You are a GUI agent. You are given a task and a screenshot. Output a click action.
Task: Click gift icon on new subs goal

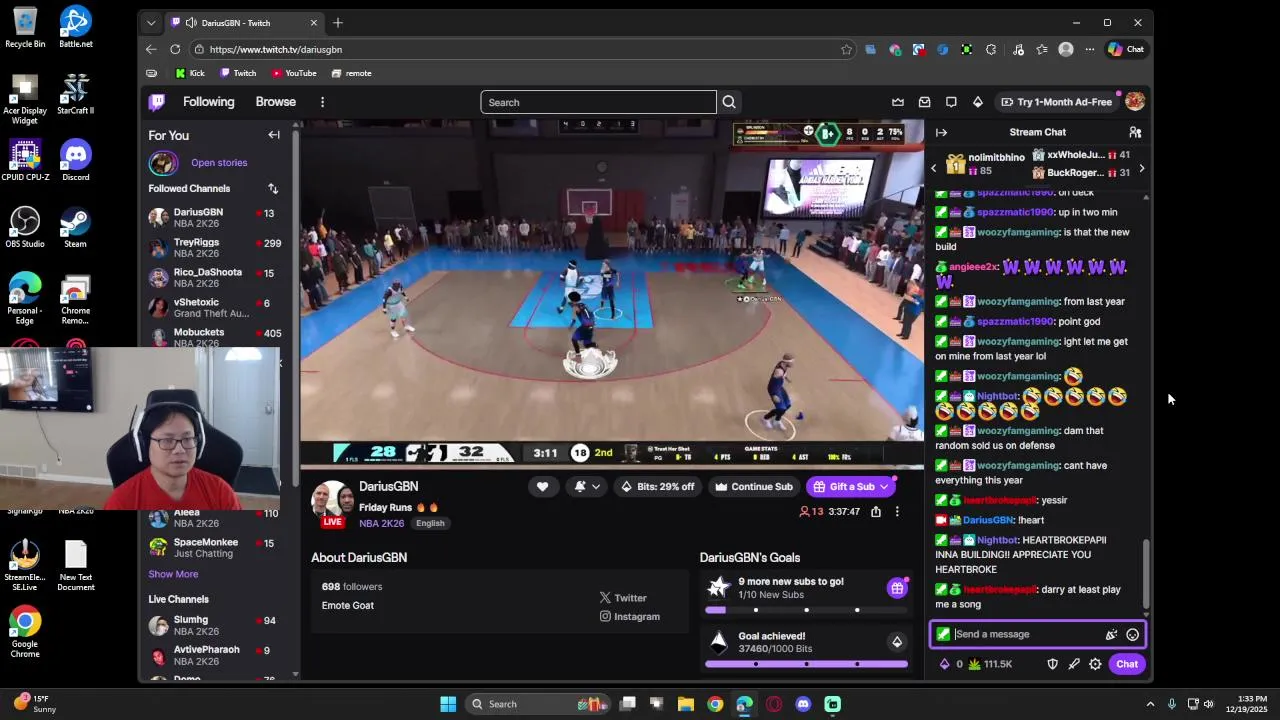click(x=897, y=588)
